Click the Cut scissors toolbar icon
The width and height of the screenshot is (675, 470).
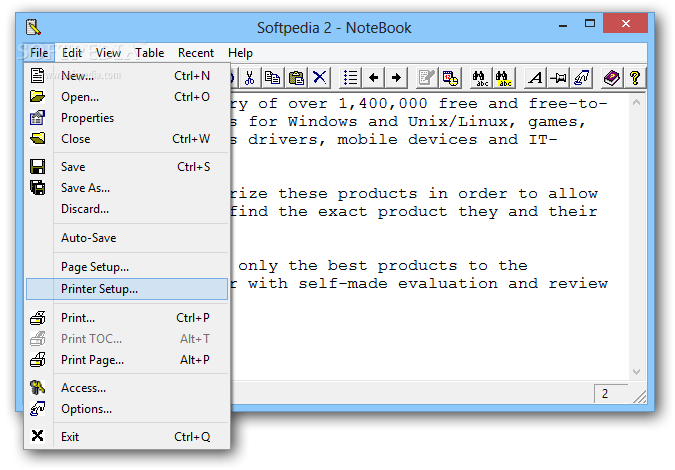249,78
